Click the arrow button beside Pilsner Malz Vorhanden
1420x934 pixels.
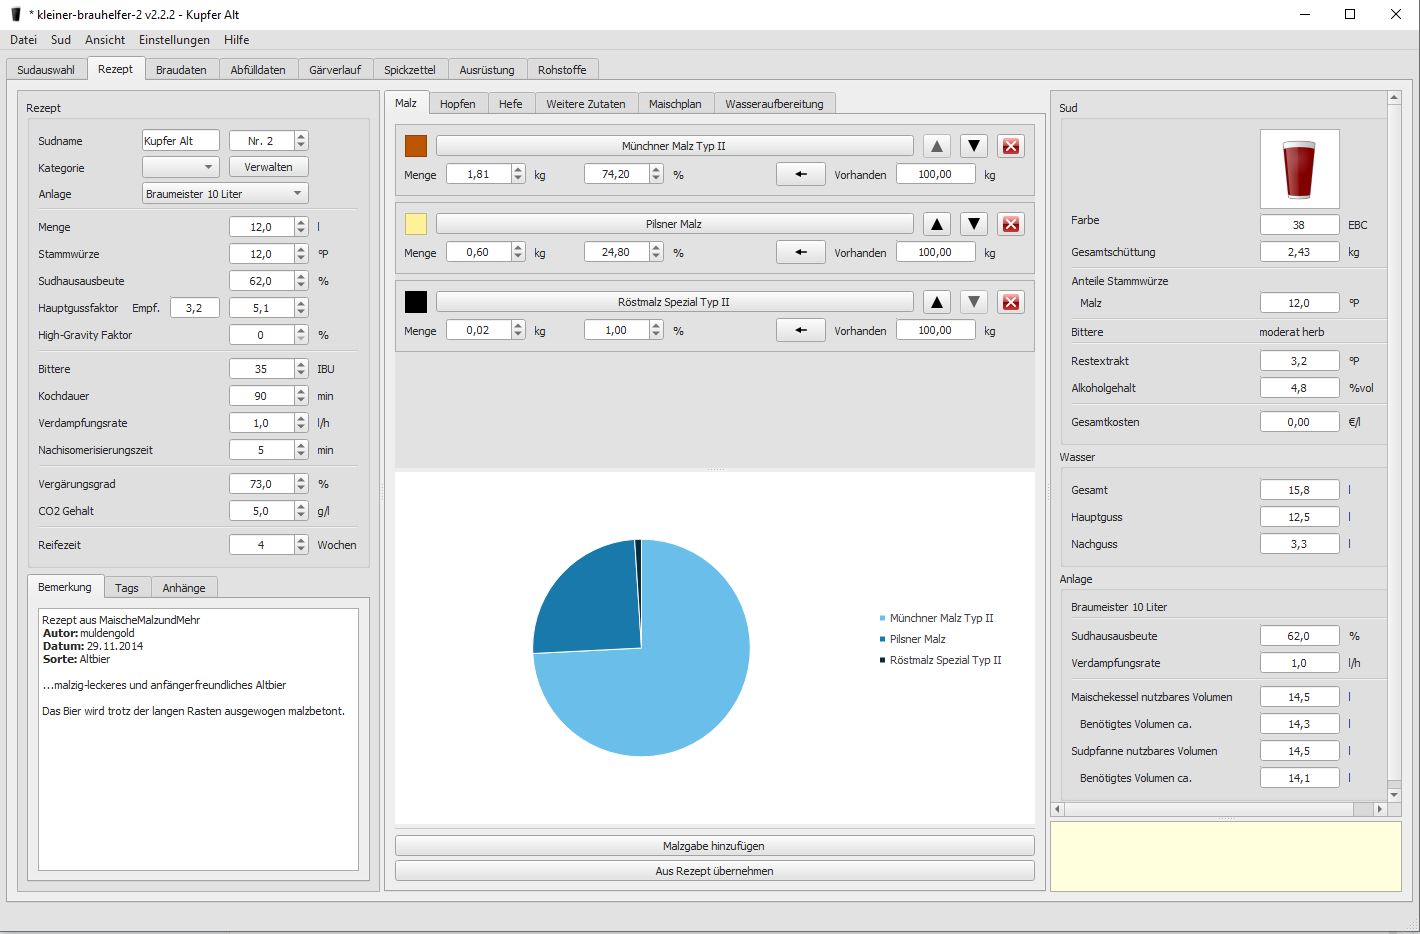click(800, 252)
